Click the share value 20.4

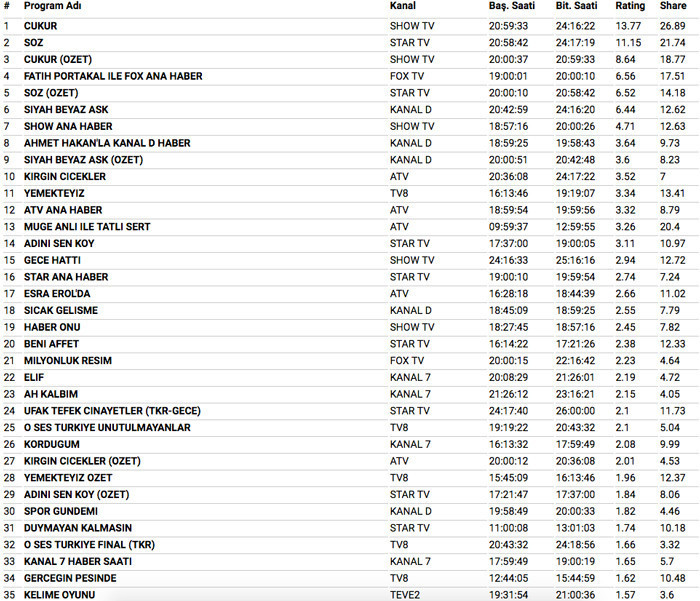[670, 227]
